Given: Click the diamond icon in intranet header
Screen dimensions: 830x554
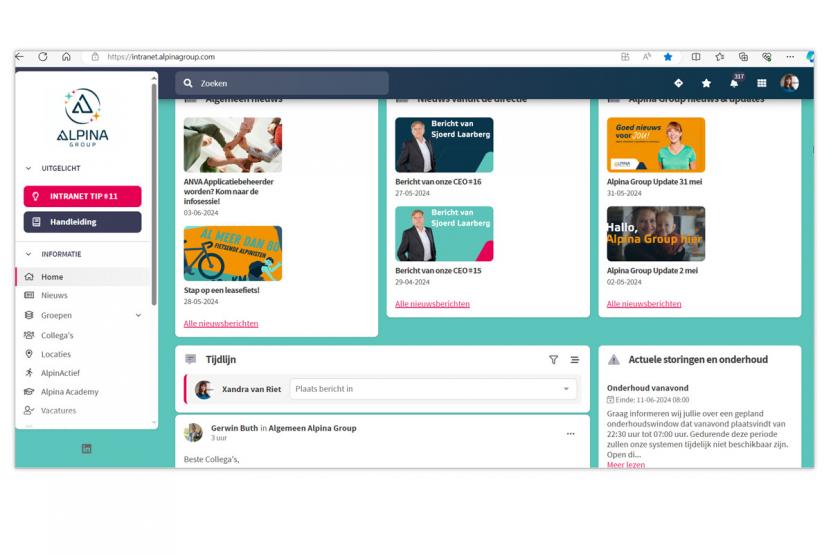Looking at the screenshot, I should (679, 83).
